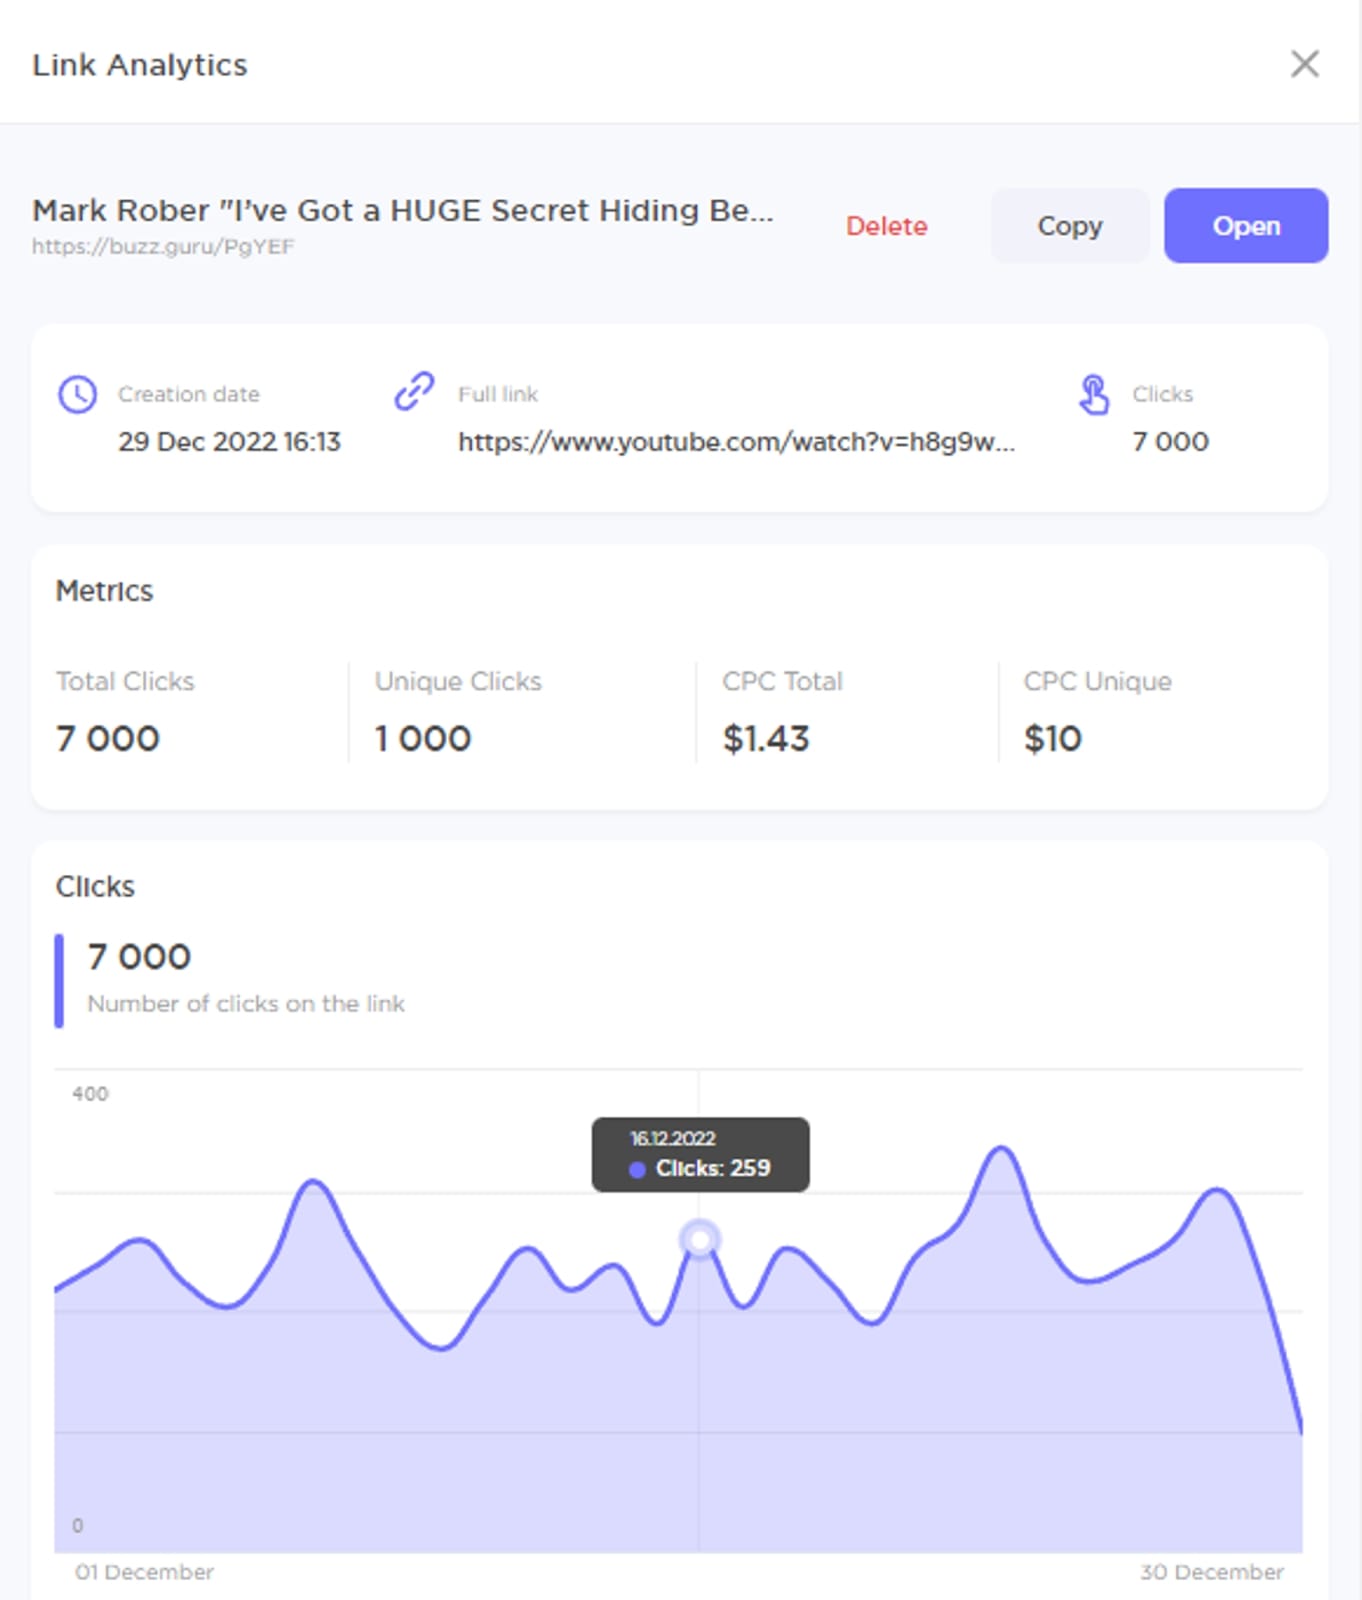Delete this tracked link

pyautogui.click(x=886, y=226)
